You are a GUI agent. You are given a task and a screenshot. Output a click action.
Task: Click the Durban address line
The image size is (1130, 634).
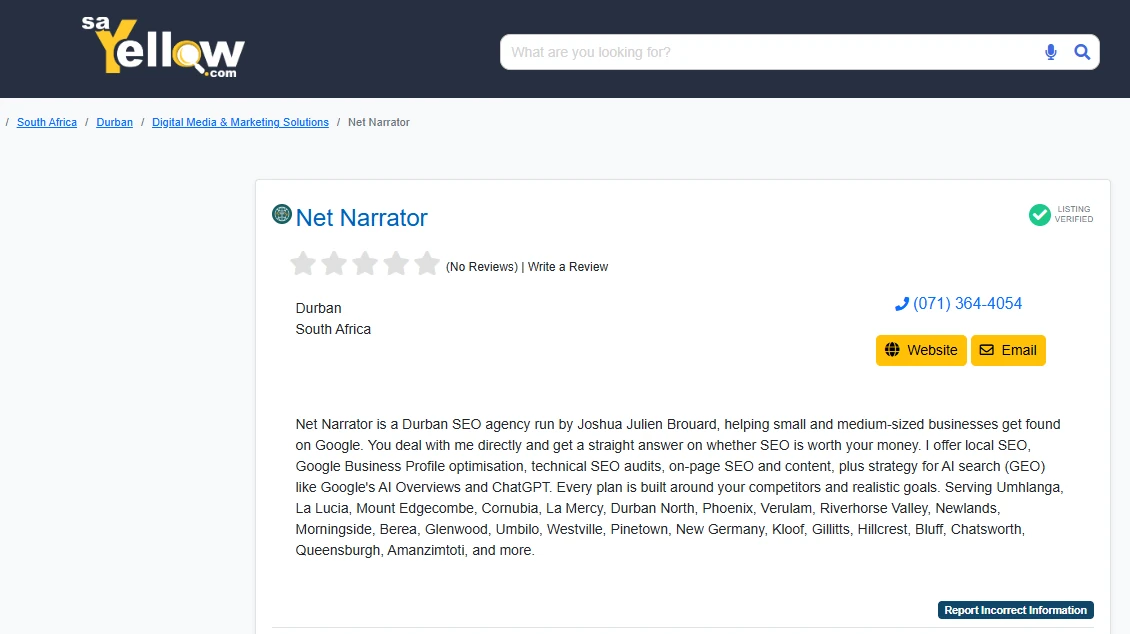[x=319, y=308]
